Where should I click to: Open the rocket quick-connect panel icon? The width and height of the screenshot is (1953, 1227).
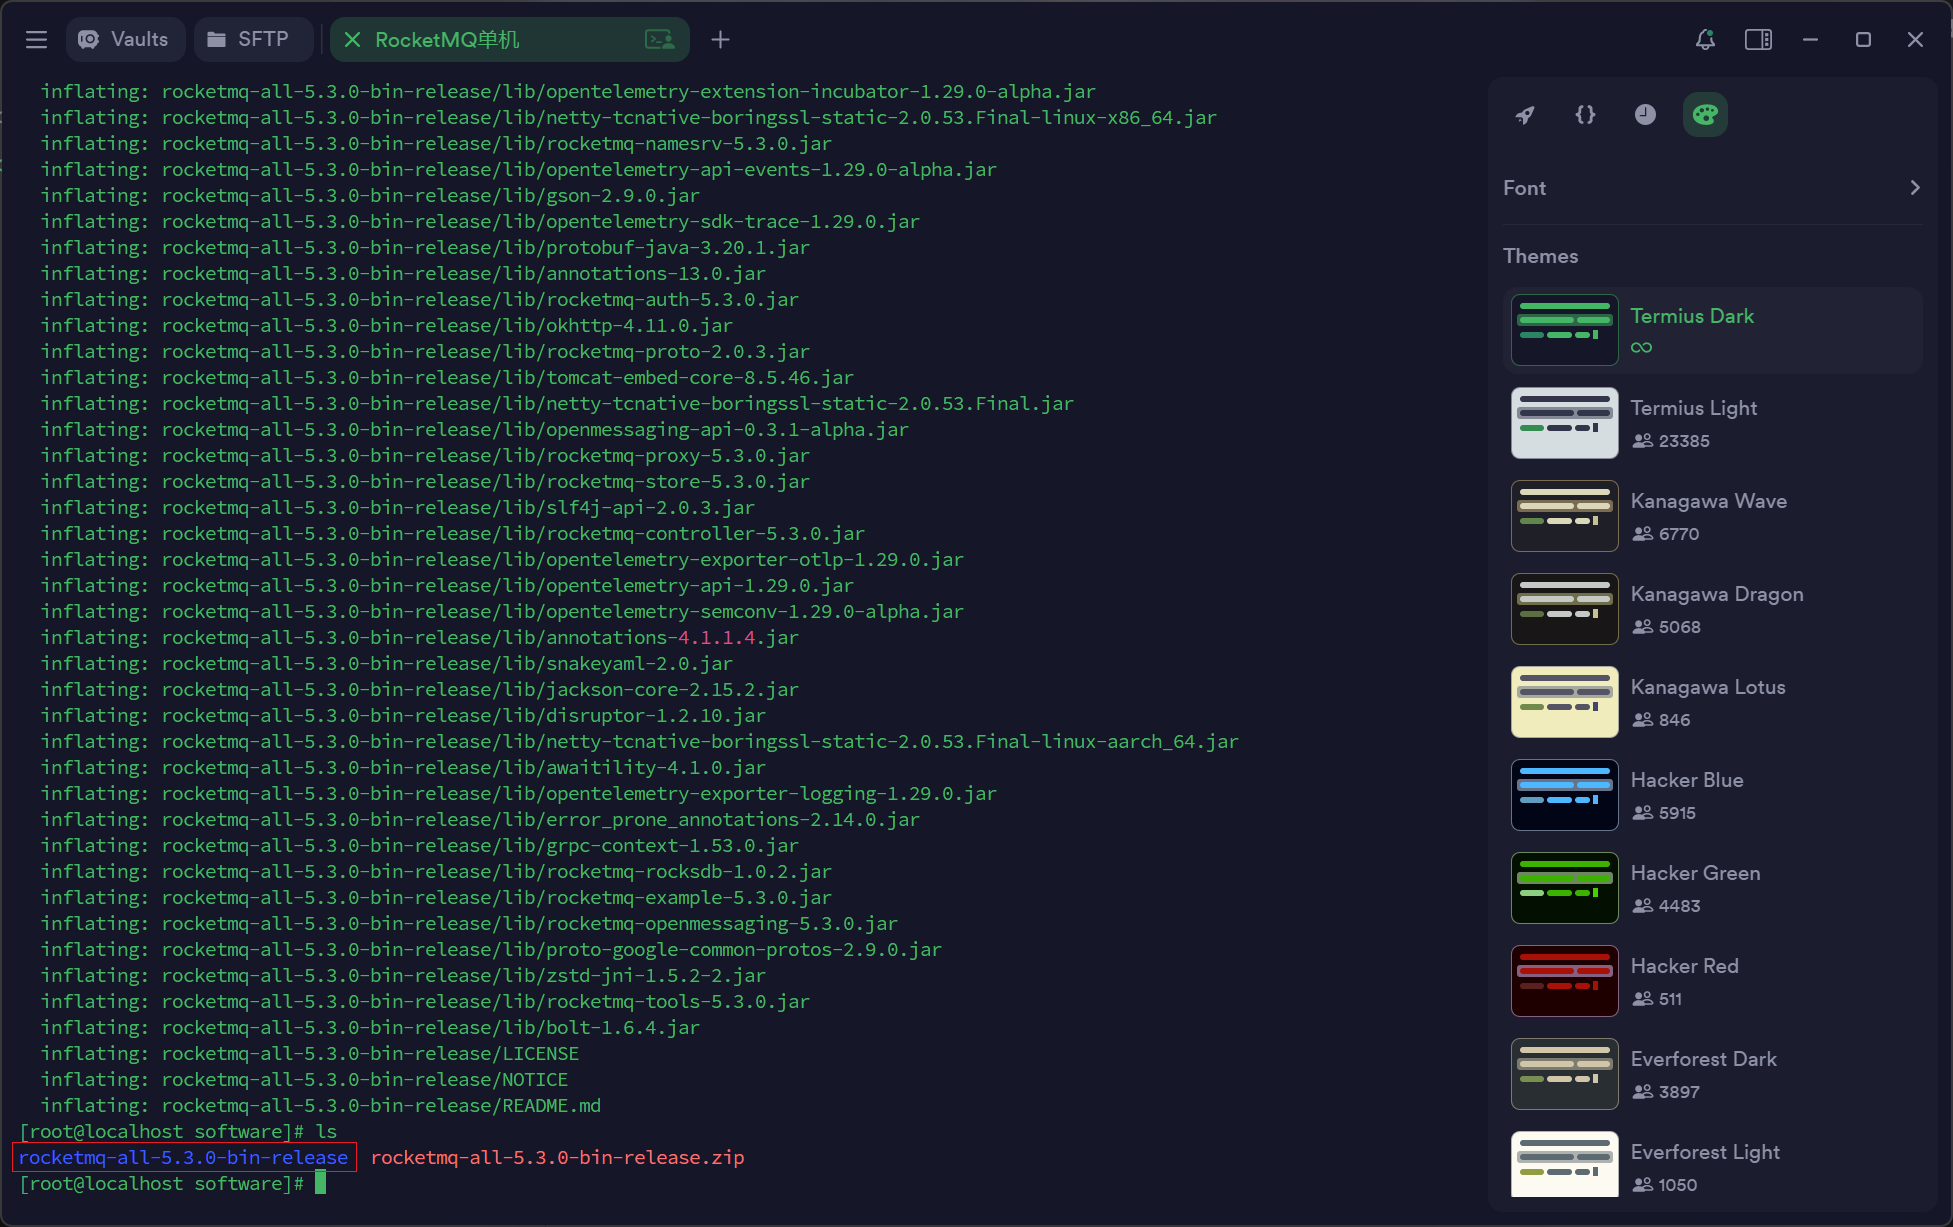tap(1525, 115)
